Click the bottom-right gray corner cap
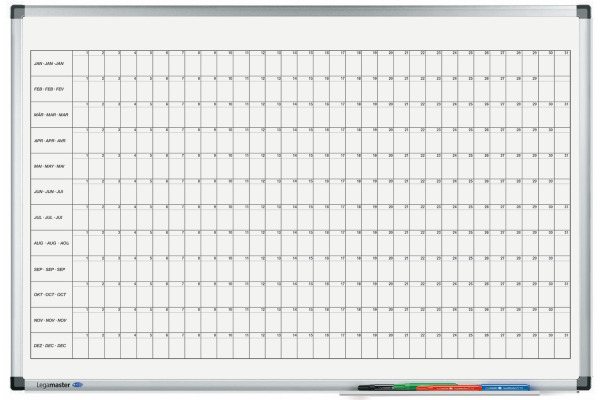The width and height of the screenshot is (600, 400). (x=584, y=383)
